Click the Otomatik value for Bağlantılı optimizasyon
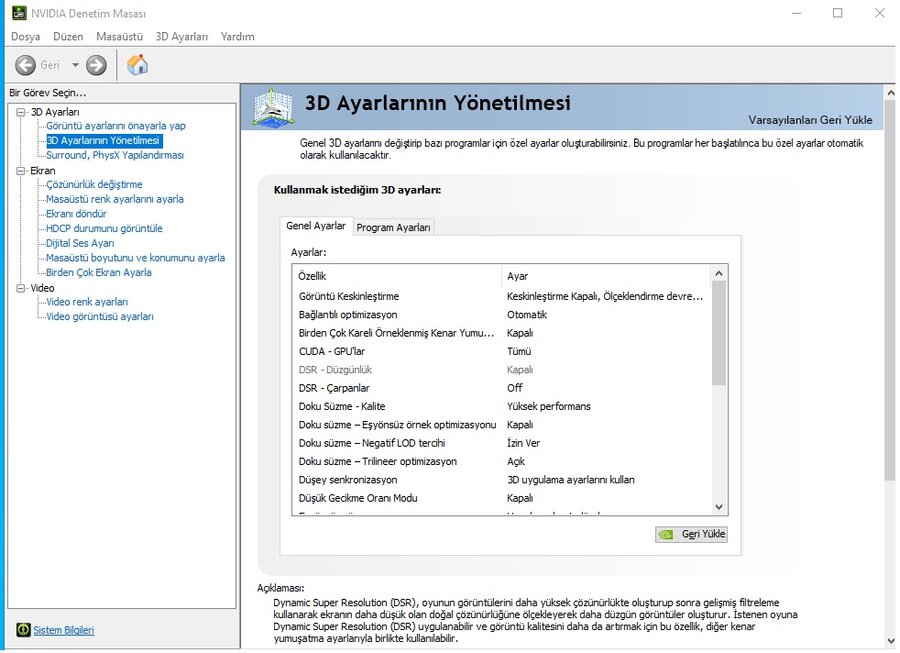The width and height of the screenshot is (900, 653). click(x=527, y=315)
